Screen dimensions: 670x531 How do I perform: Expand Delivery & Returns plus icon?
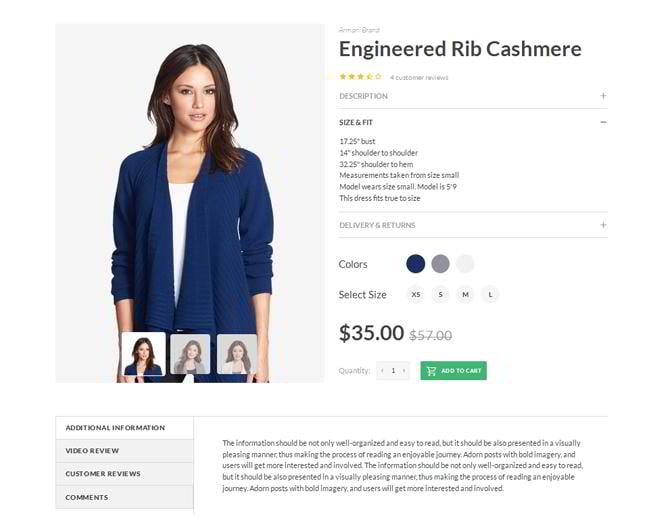click(603, 225)
